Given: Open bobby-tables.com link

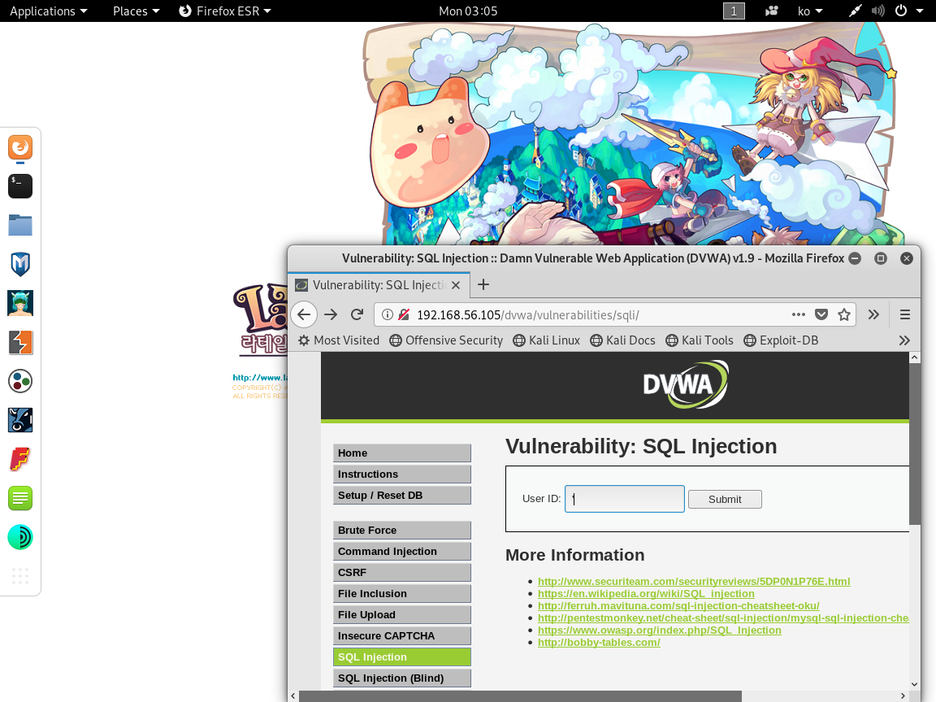Looking at the screenshot, I should pyautogui.click(x=599, y=642).
